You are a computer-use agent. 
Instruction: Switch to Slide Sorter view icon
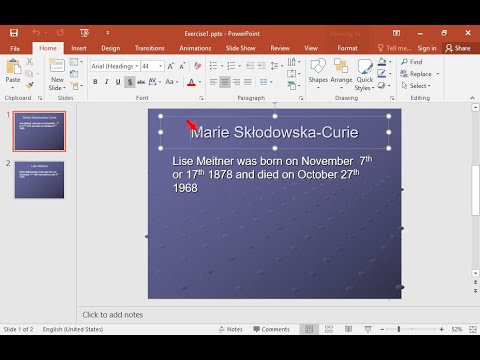(x=329, y=329)
